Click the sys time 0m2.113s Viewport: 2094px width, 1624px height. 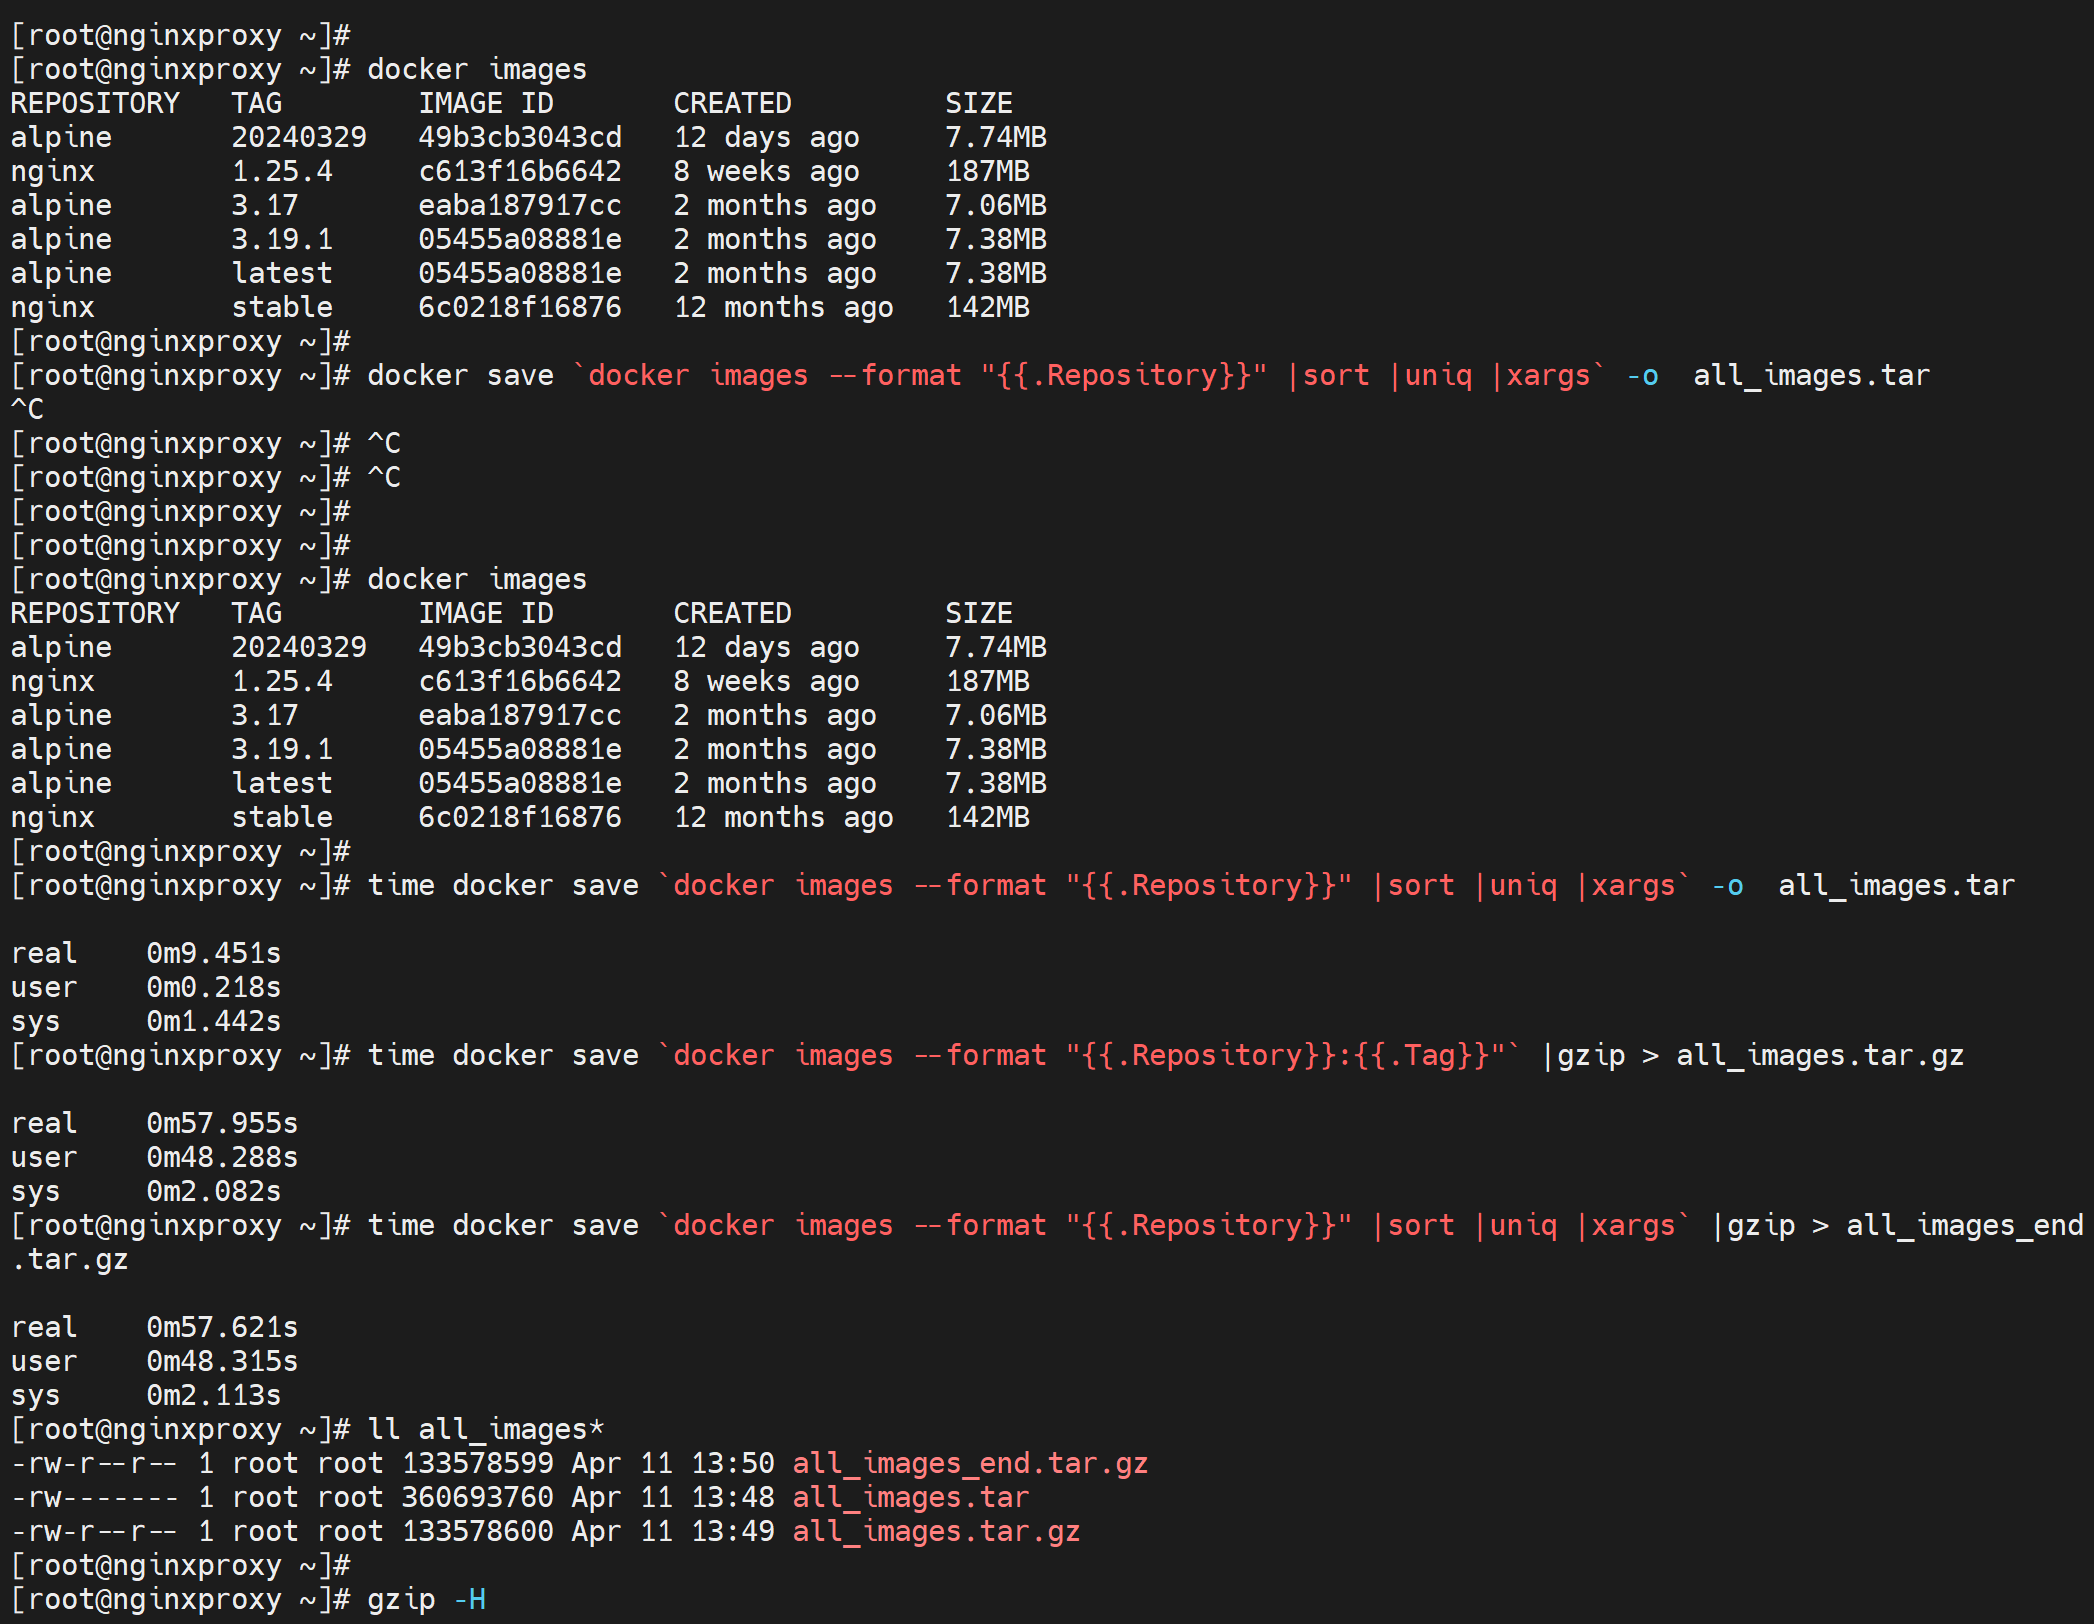point(213,1395)
